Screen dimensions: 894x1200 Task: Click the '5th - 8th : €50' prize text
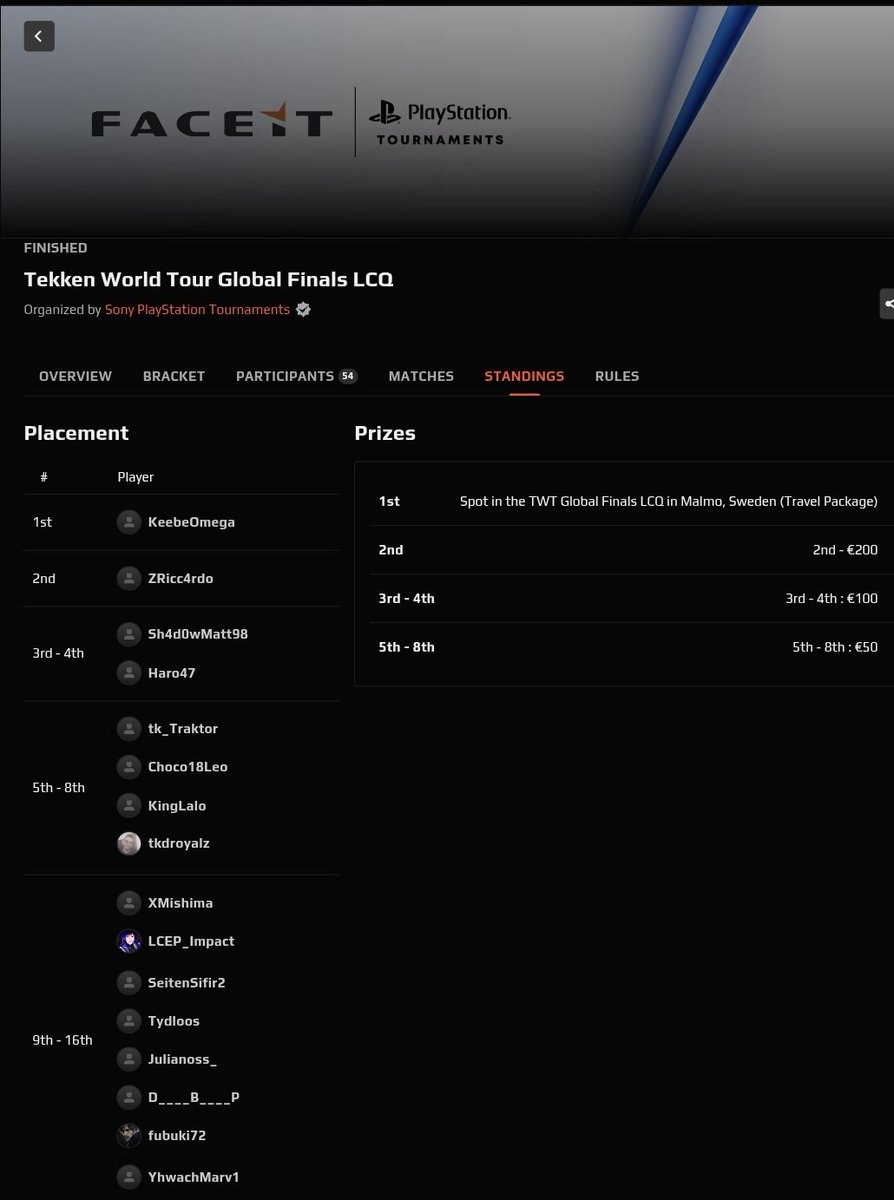835,647
